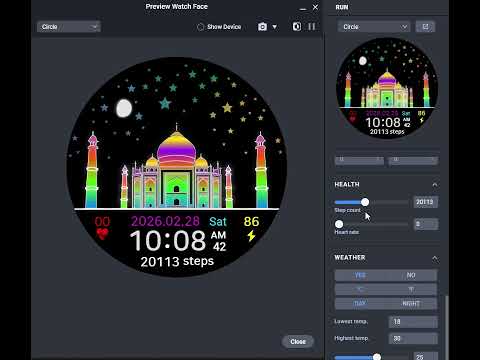This screenshot has width=480, height=360.
Task: Capture a screenshot with the camera icon
Action: (262, 27)
